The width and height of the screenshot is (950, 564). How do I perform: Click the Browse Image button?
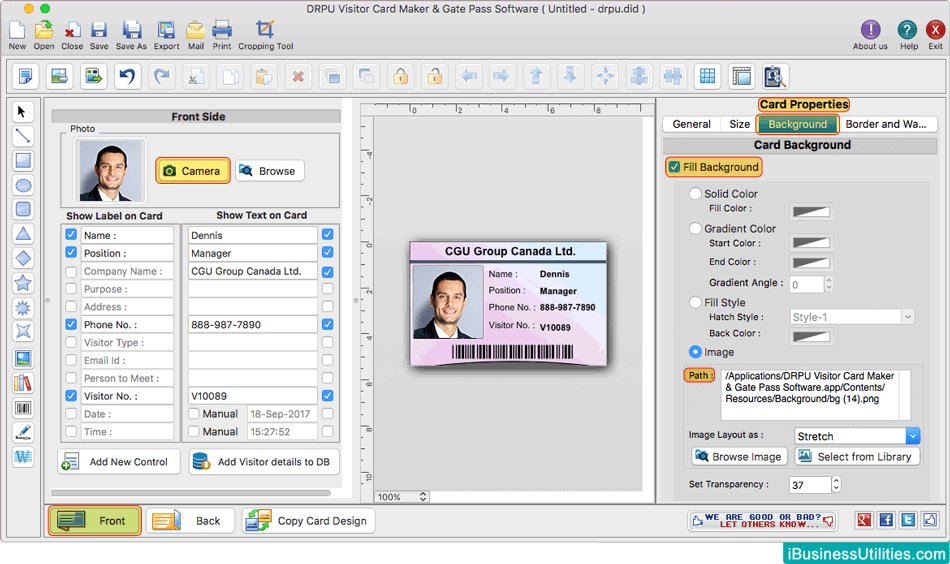point(739,456)
